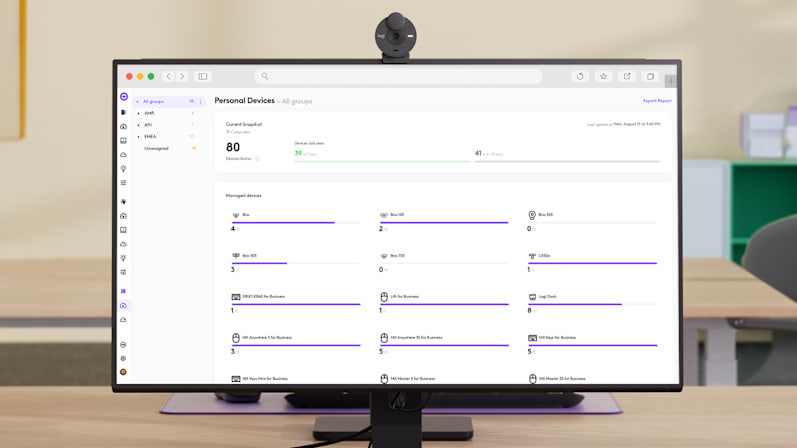797x448 pixels.
Task: Open the Logi Dock device entry
Action: (x=547, y=297)
